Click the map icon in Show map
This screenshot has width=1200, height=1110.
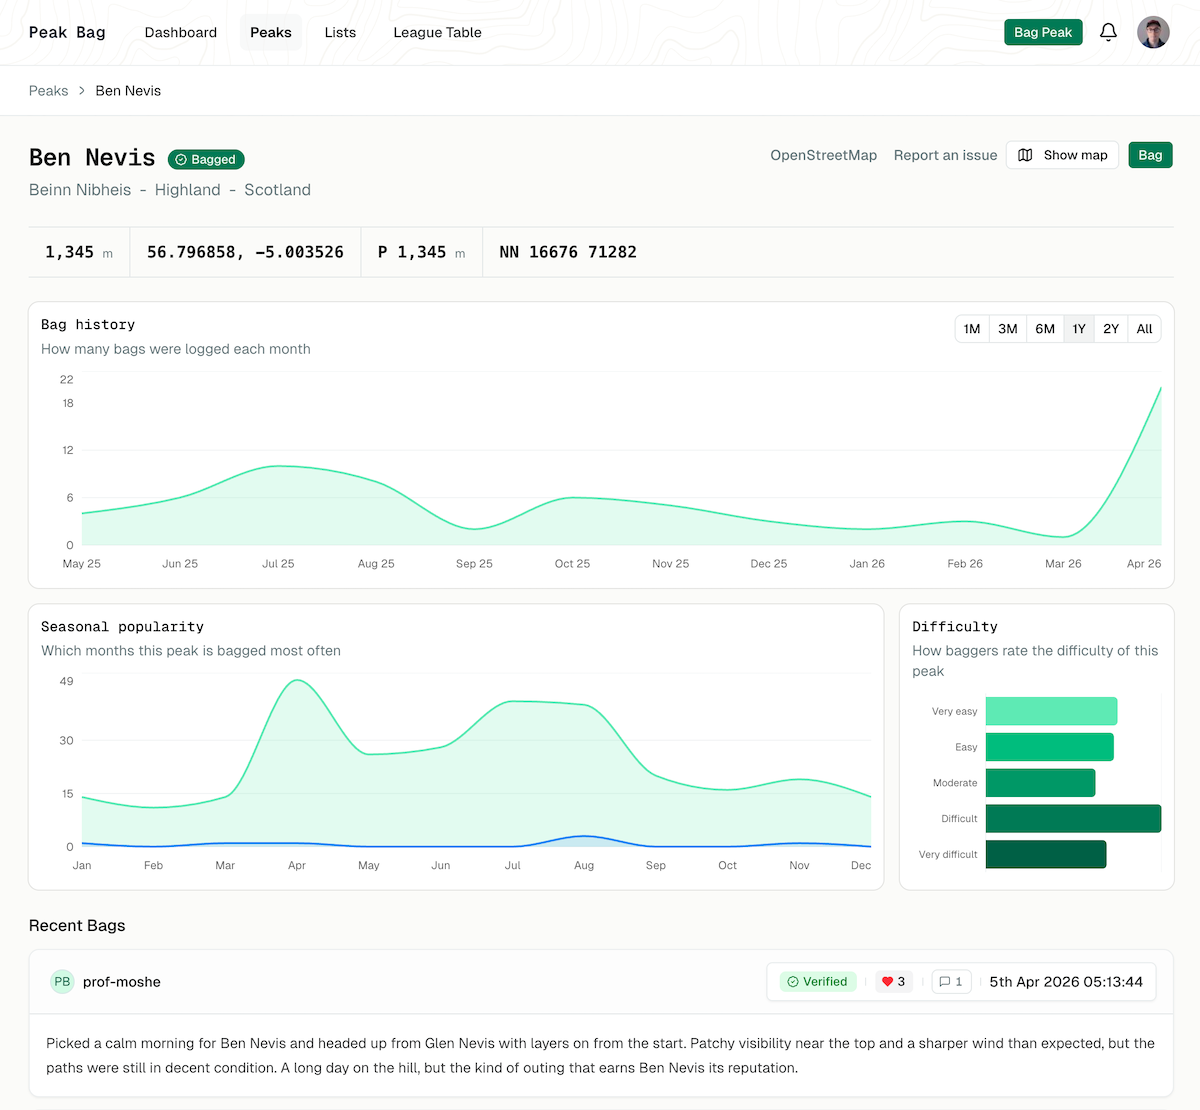1025,155
